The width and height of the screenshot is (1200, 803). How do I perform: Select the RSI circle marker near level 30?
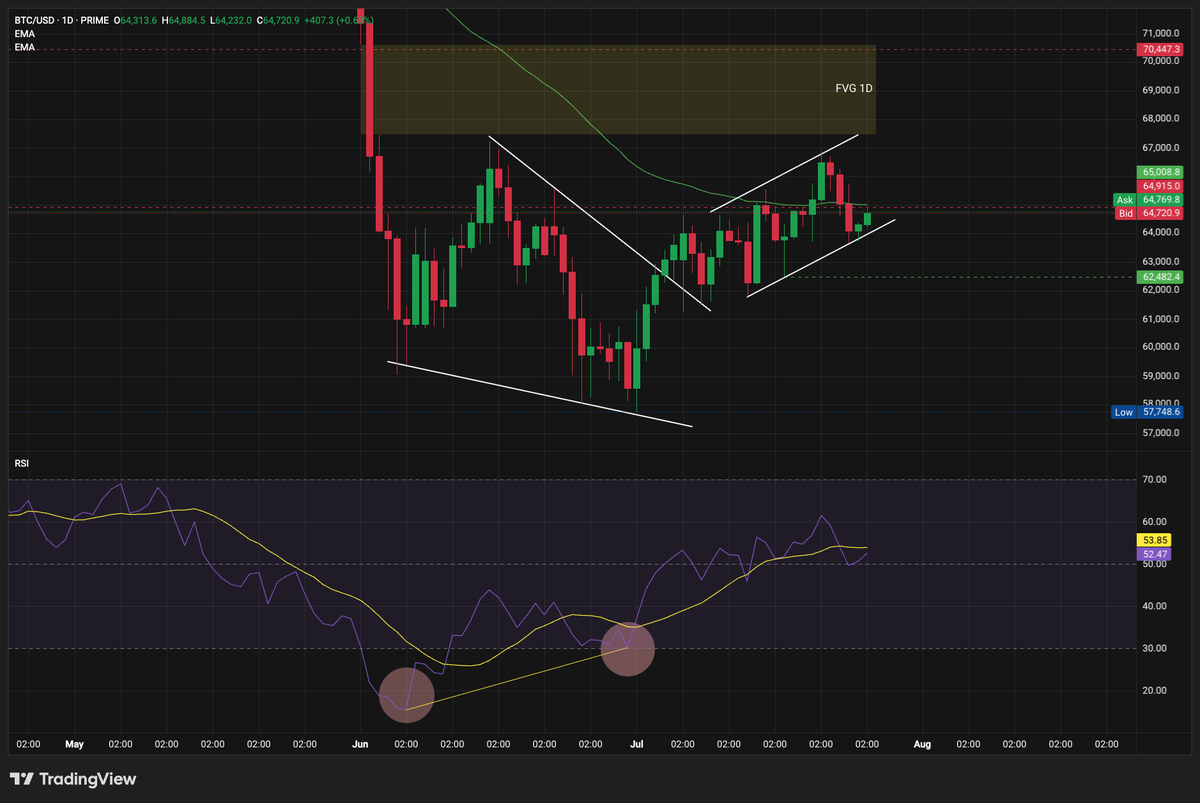627,649
